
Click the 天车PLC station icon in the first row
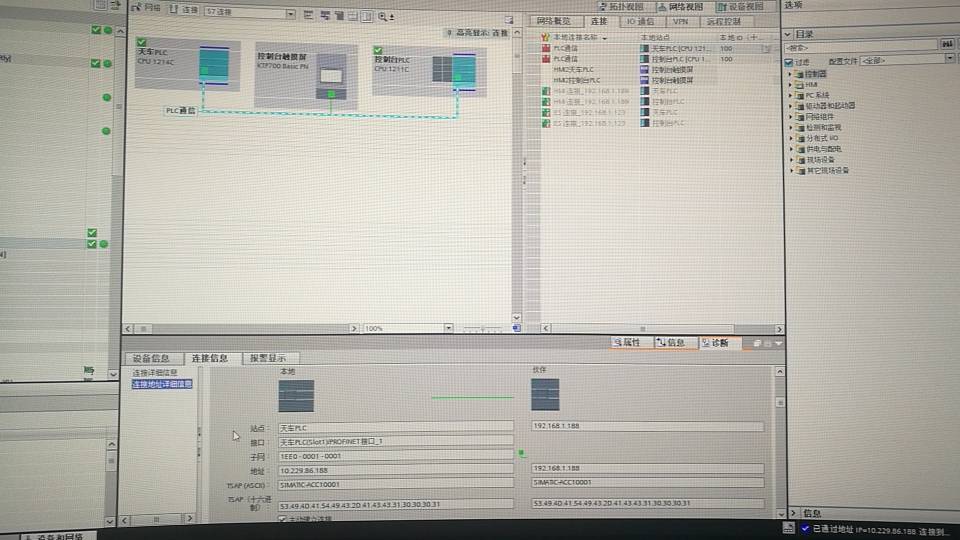(644, 48)
